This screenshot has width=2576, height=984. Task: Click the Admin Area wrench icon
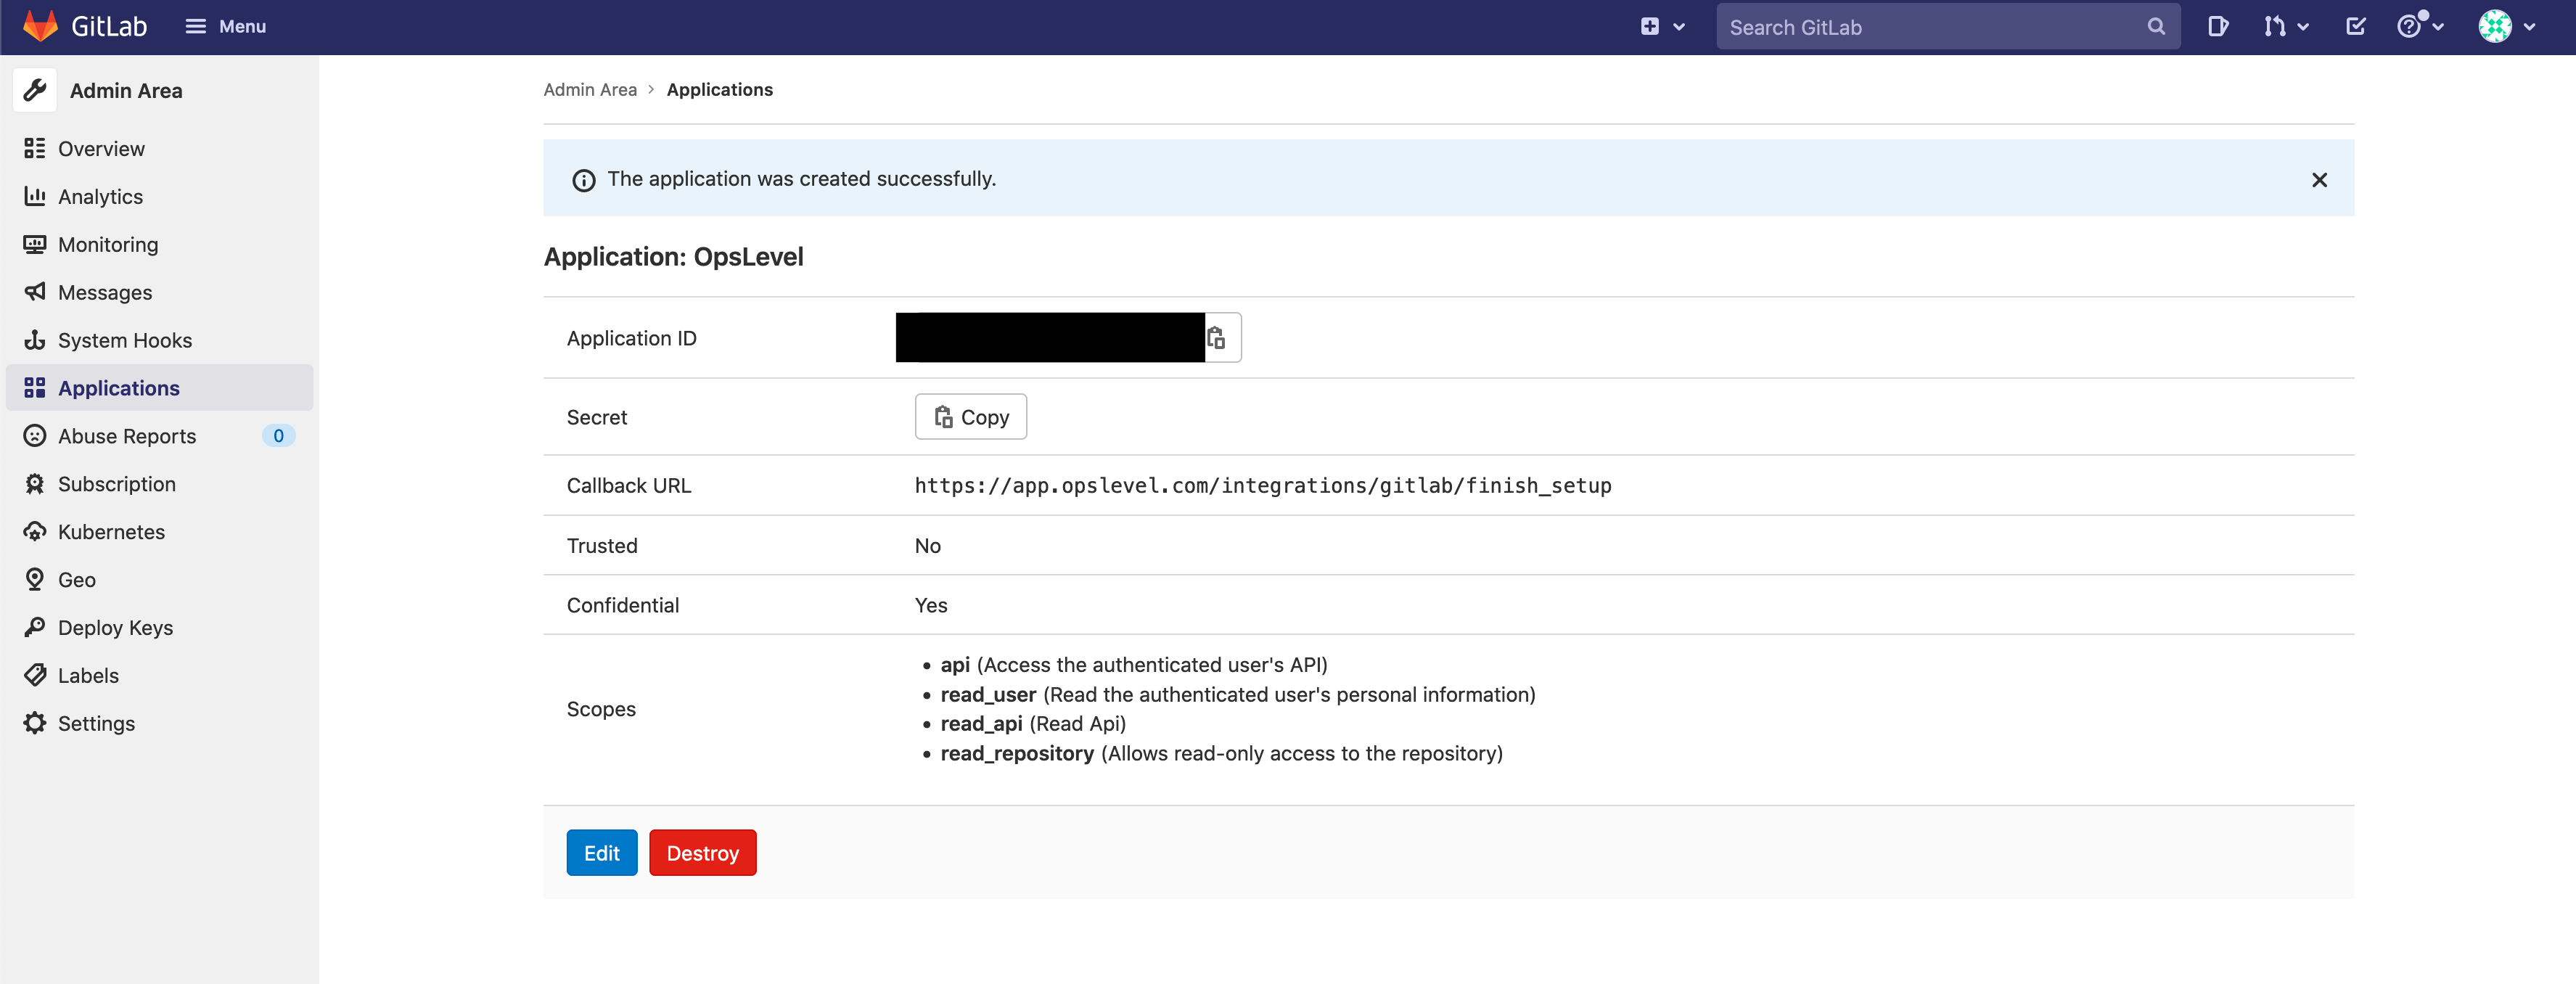[x=35, y=90]
